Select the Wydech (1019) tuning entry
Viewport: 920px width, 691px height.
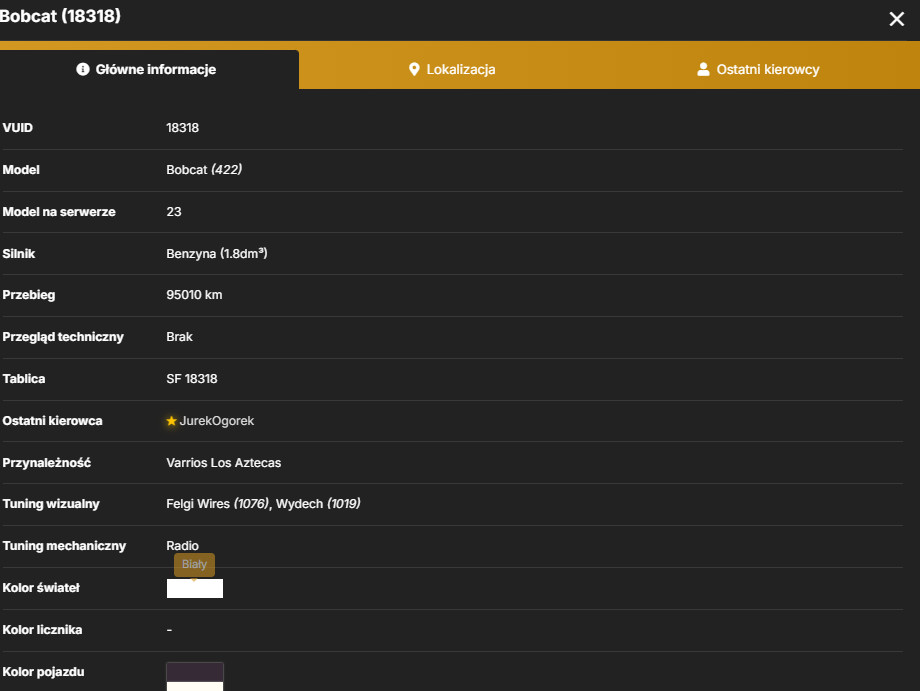[x=318, y=504]
